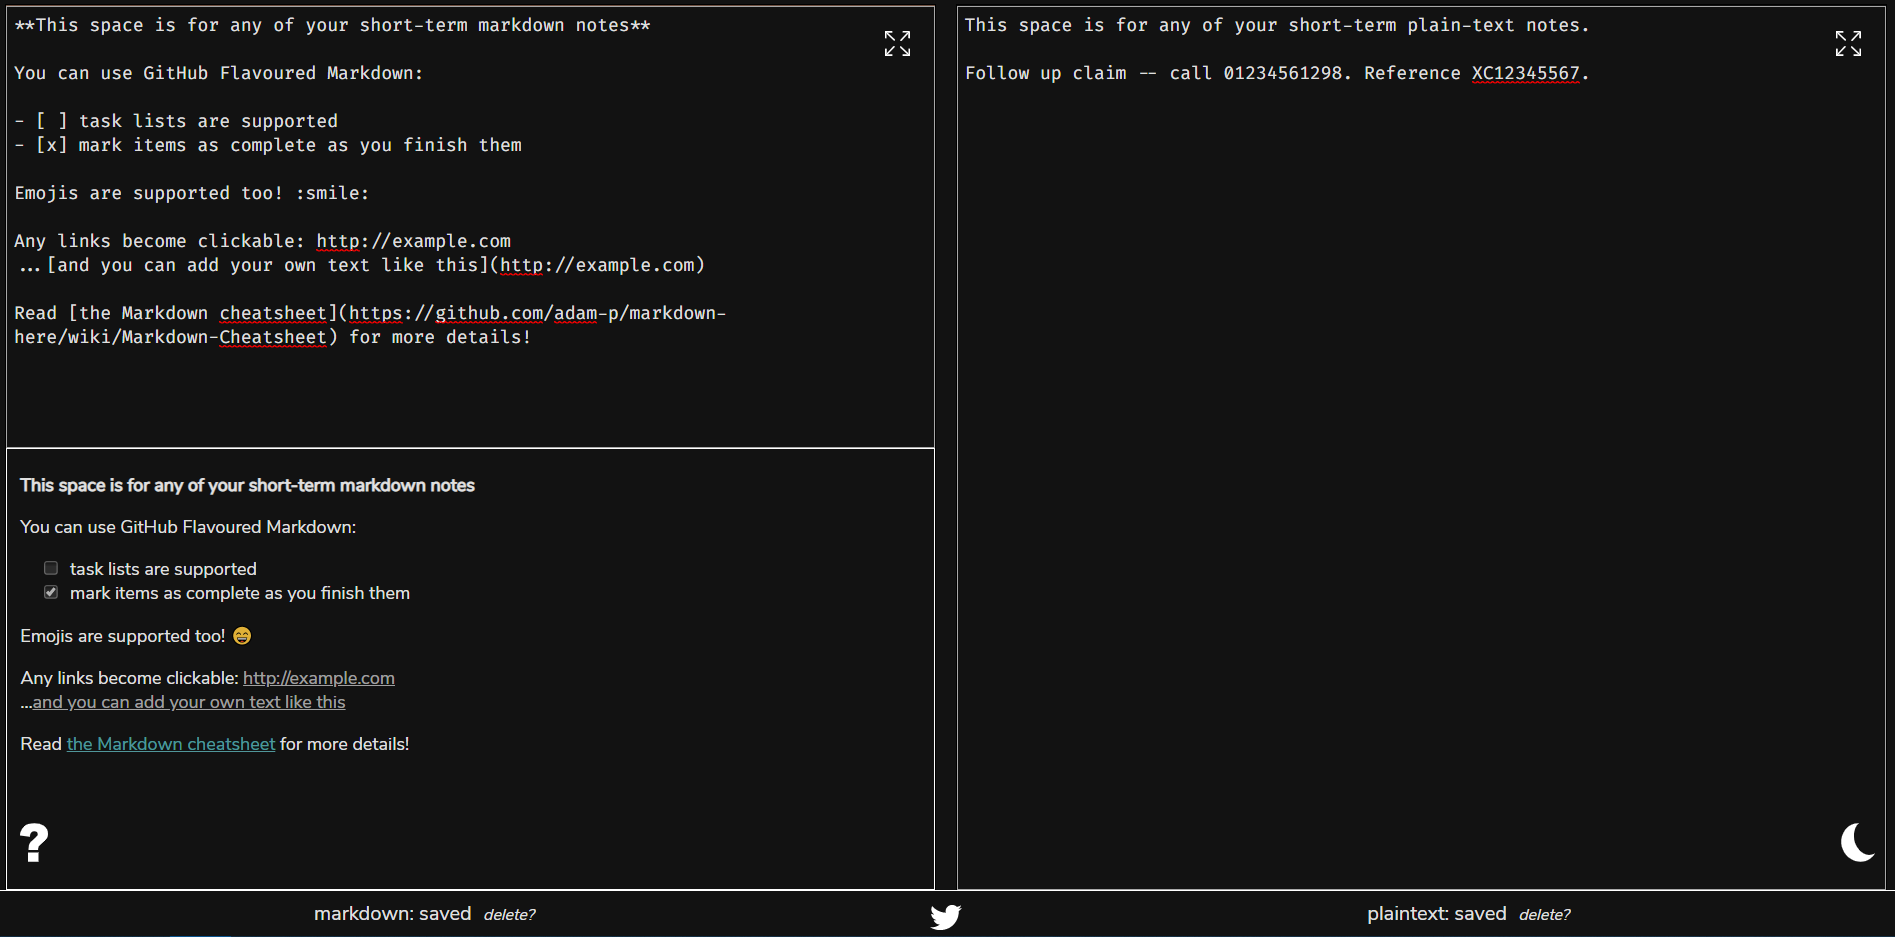Click the misspelled reference 'XC12345567'
Viewport: 1895px width, 937px height.
(1526, 73)
